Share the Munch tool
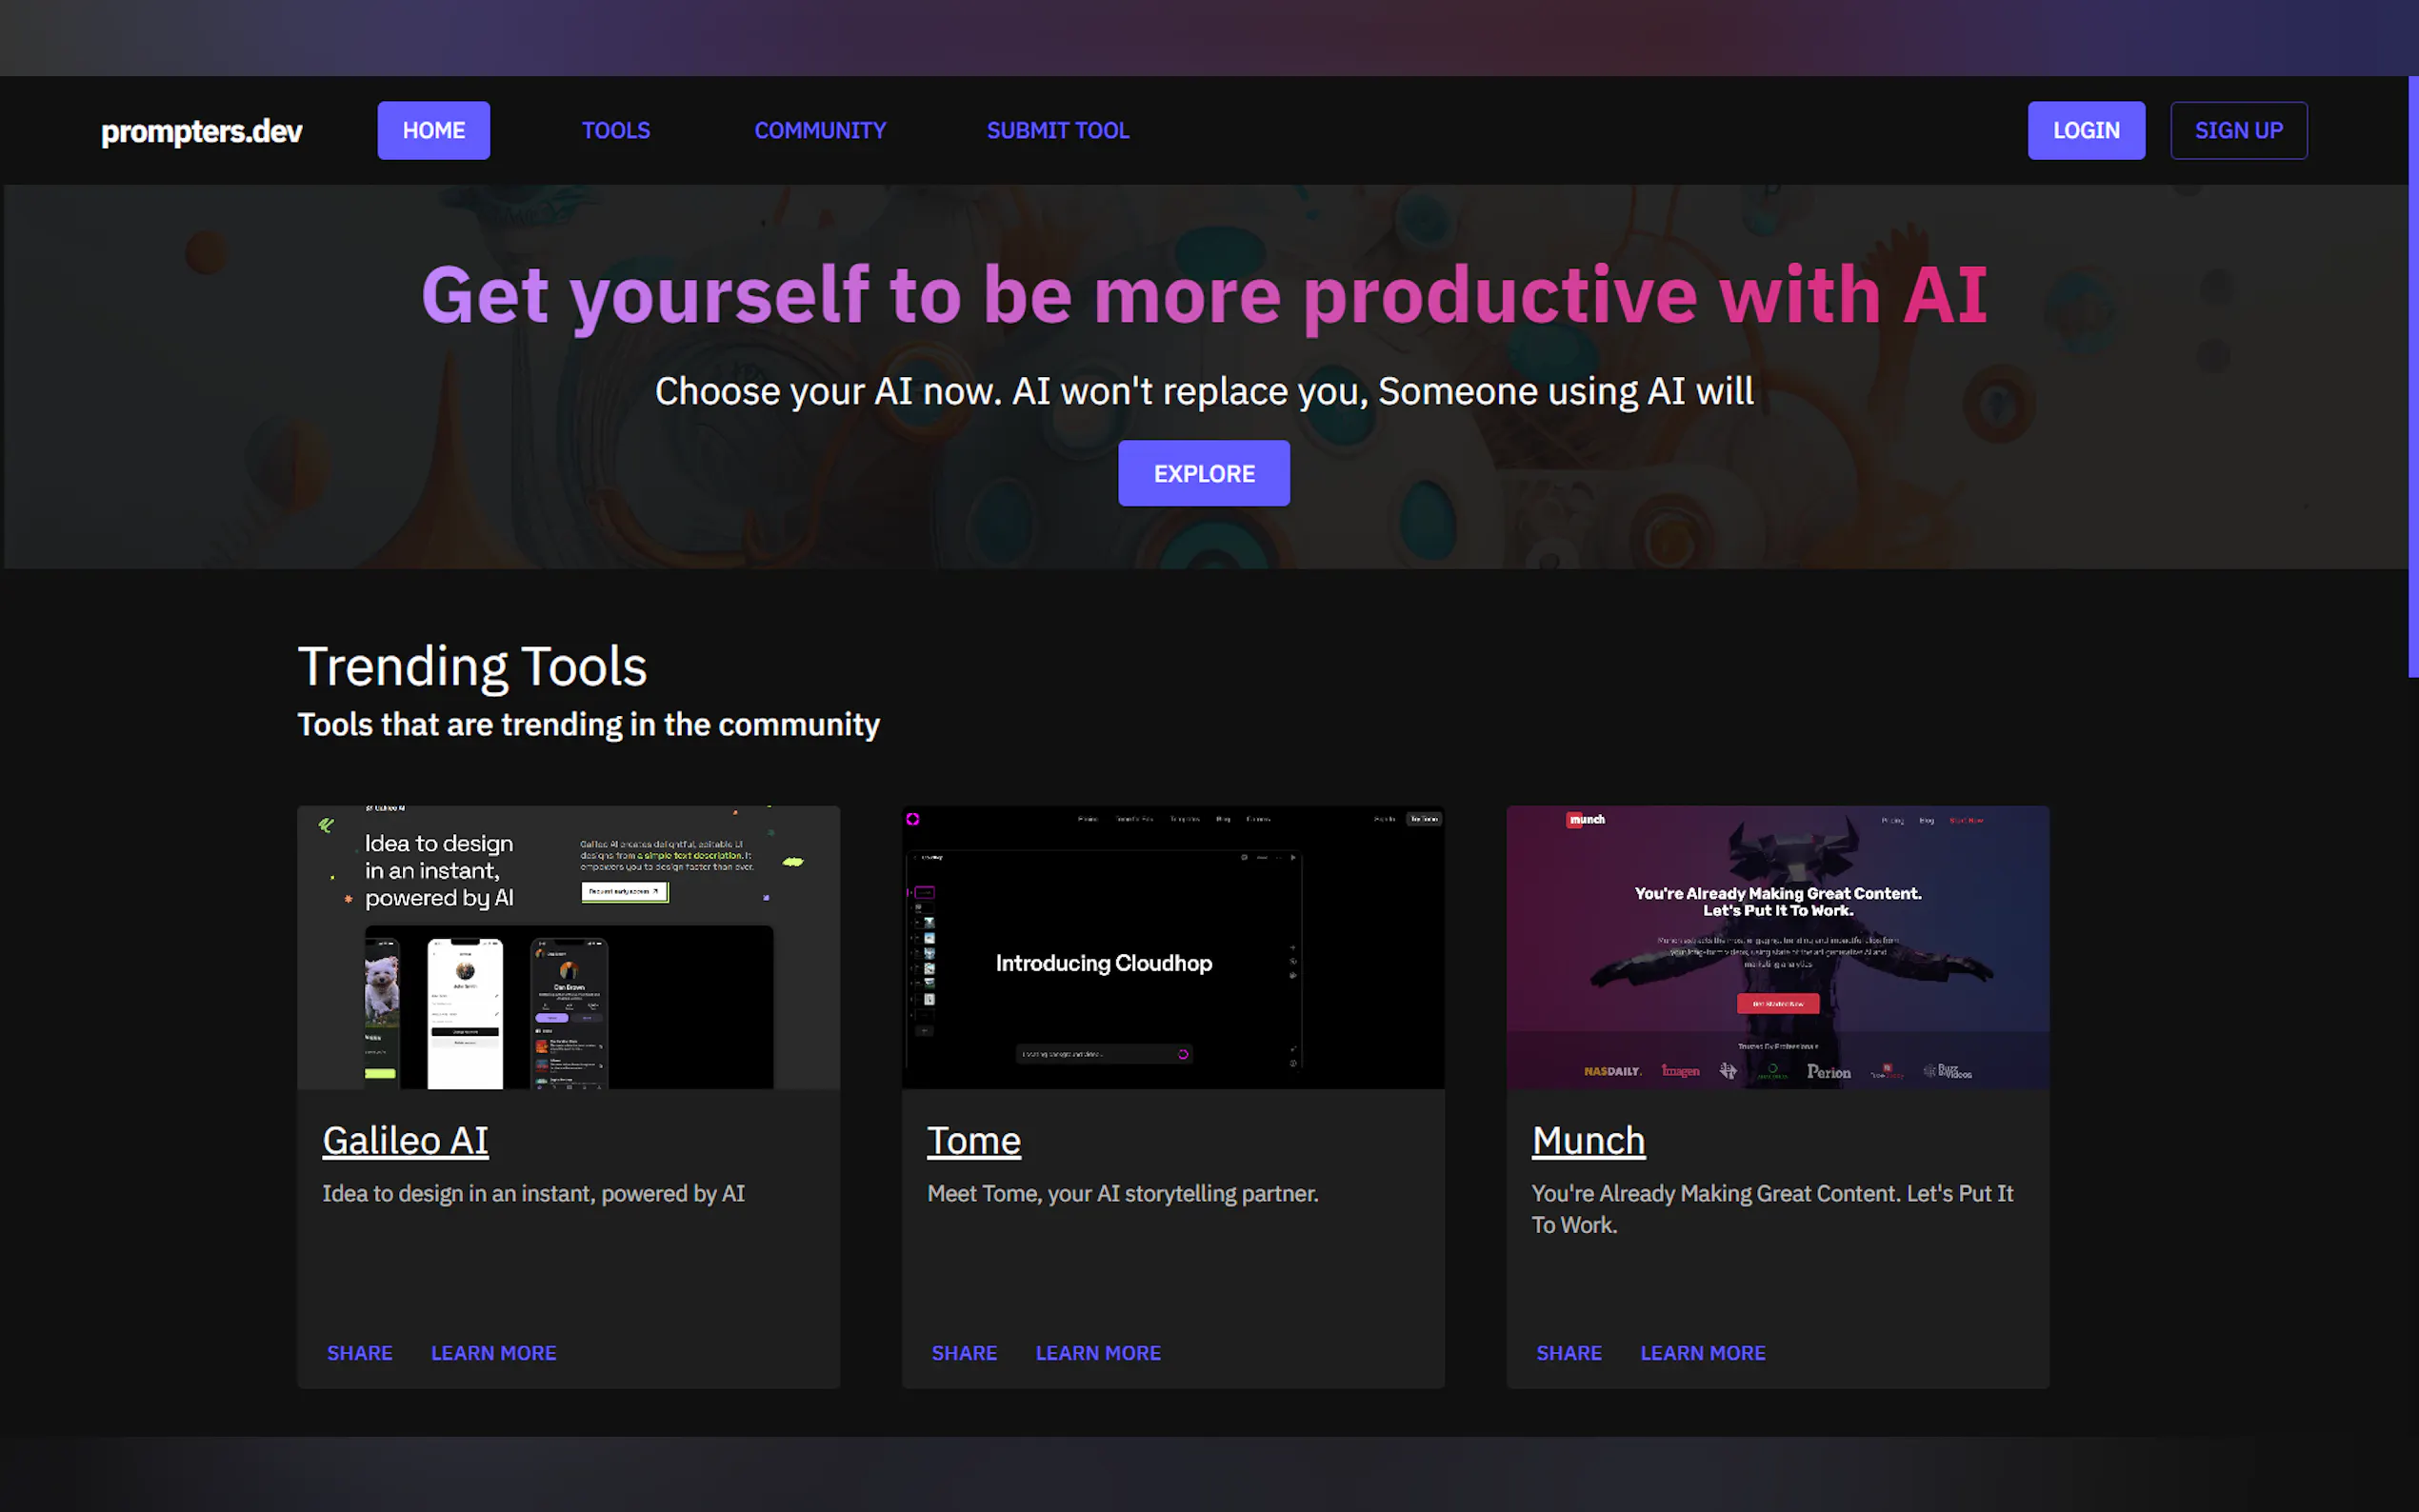This screenshot has width=2419, height=1512. [x=1569, y=1353]
